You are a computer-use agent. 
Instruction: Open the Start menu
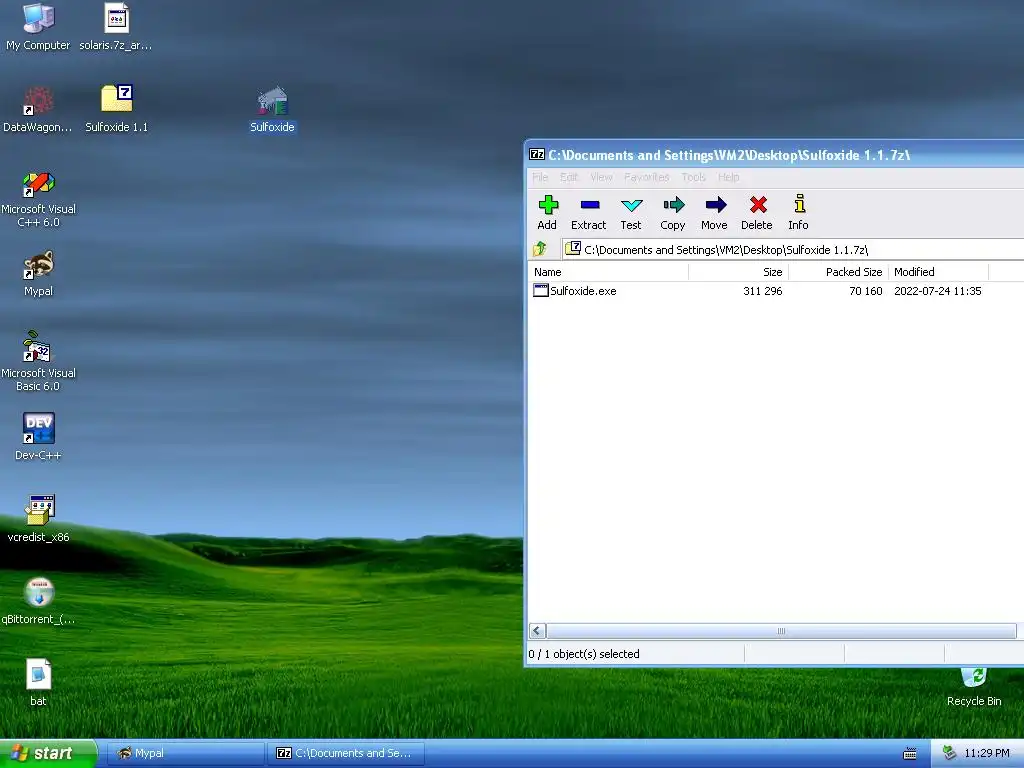tap(48, 753)
